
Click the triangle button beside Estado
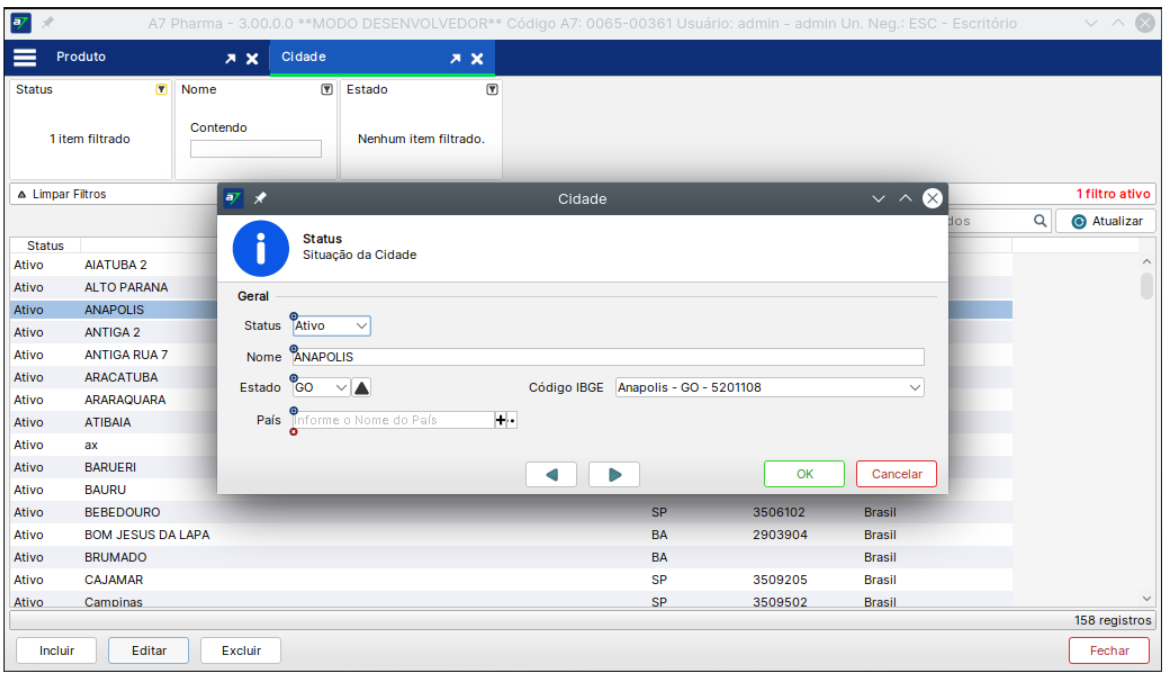(361, 388)
